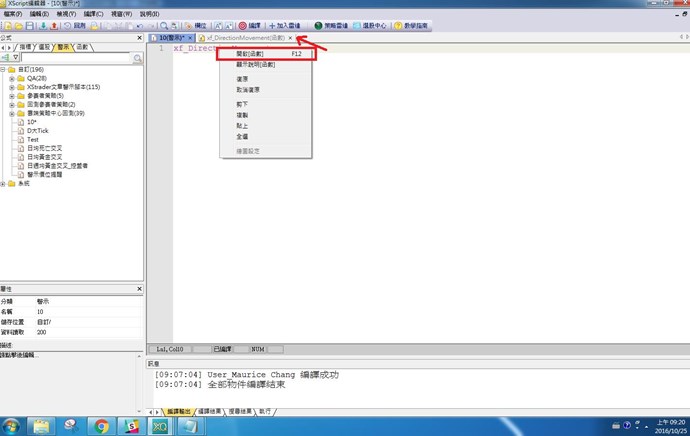Open the 視窗(W) menu
The height and width of the screenshot is (436, 690).
[121, 14]
